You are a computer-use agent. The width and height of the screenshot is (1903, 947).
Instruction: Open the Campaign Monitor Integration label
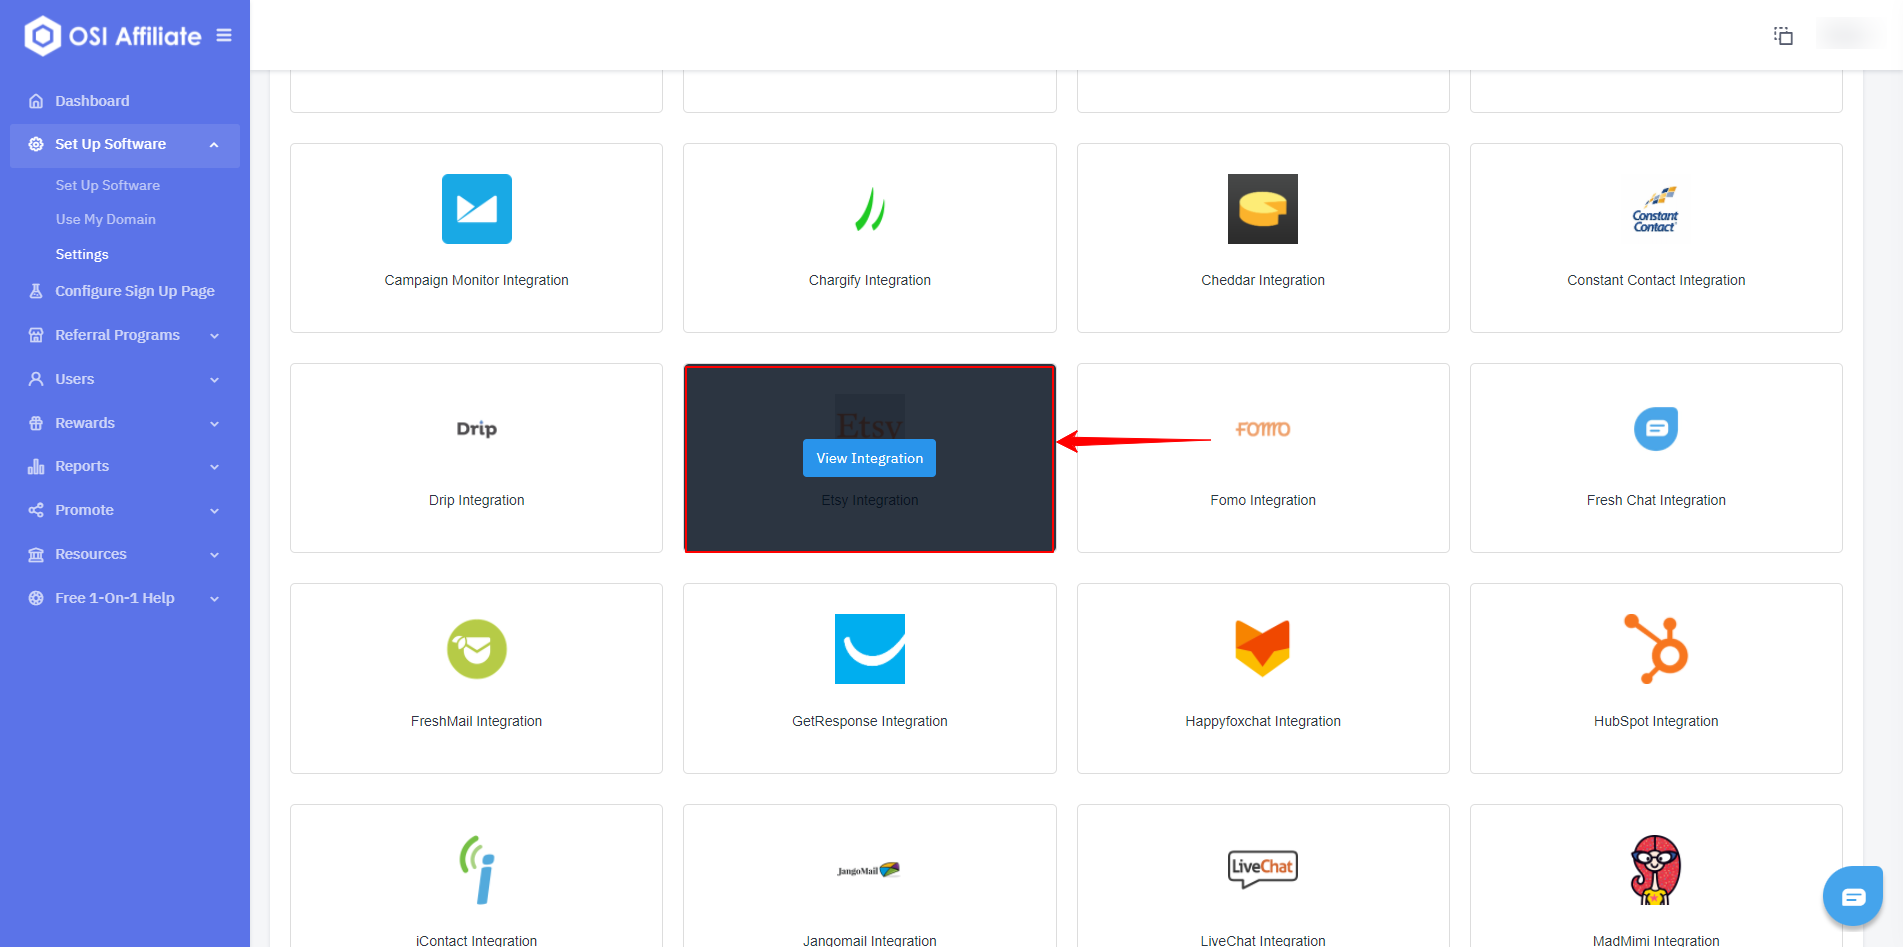click(x=477, y=280)
